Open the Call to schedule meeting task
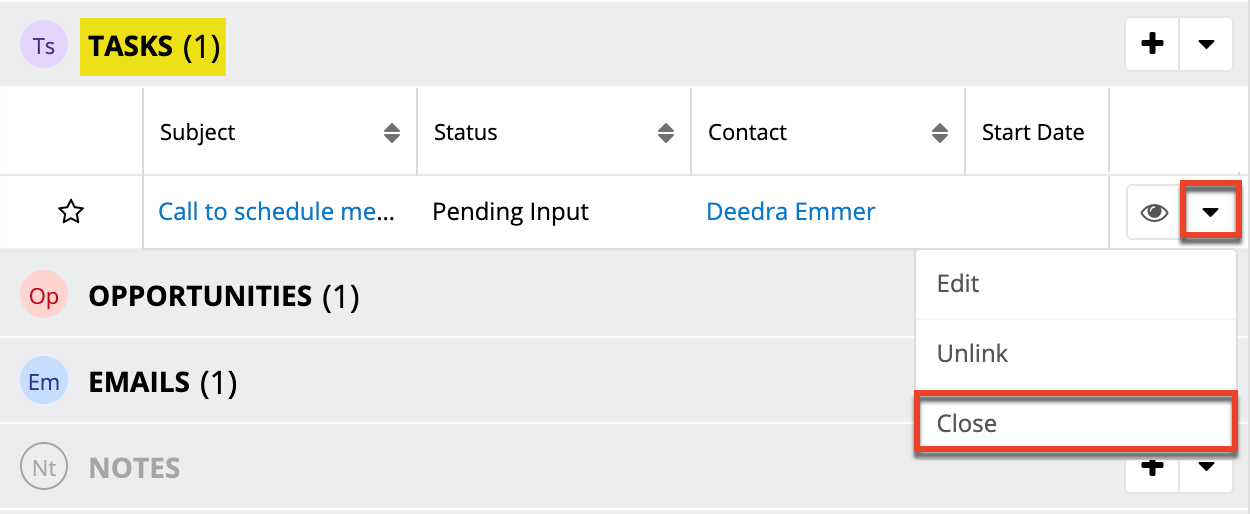Screen dimensions: 1250x514 pos(277,212)
